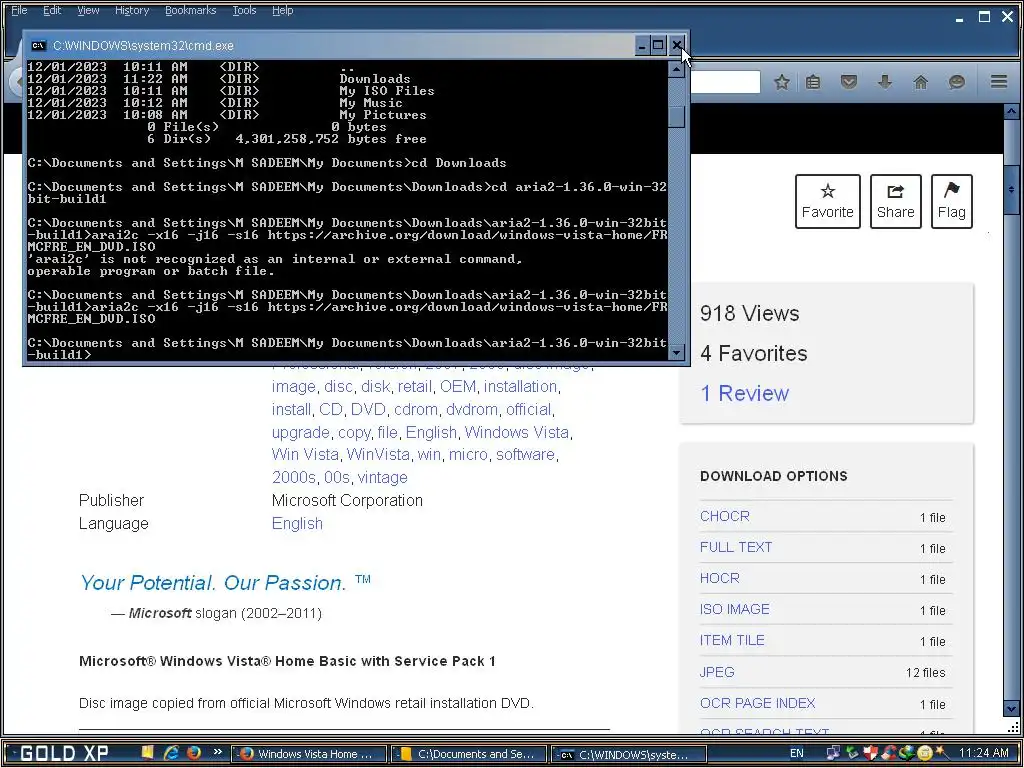Screen dimensions: 1024x768
Task: Click the 2000s topic tag
Action: click(294, 477)
